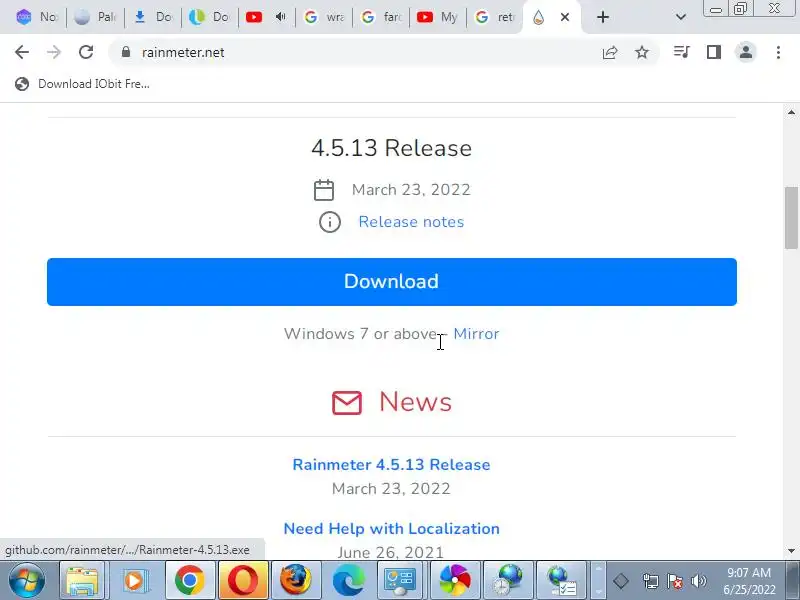Click the red envelope News icon
Viewport: 800px width, 600px height.
[347, 403]
